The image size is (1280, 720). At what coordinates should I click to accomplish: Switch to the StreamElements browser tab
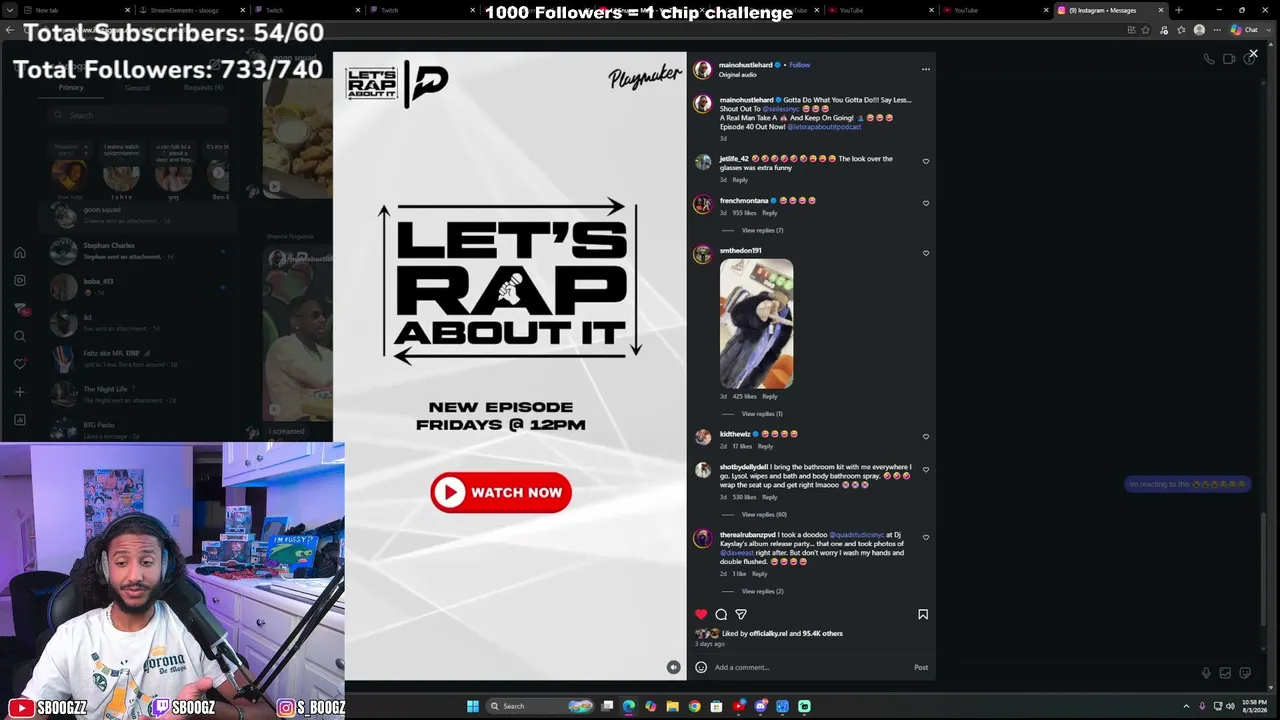190,10
